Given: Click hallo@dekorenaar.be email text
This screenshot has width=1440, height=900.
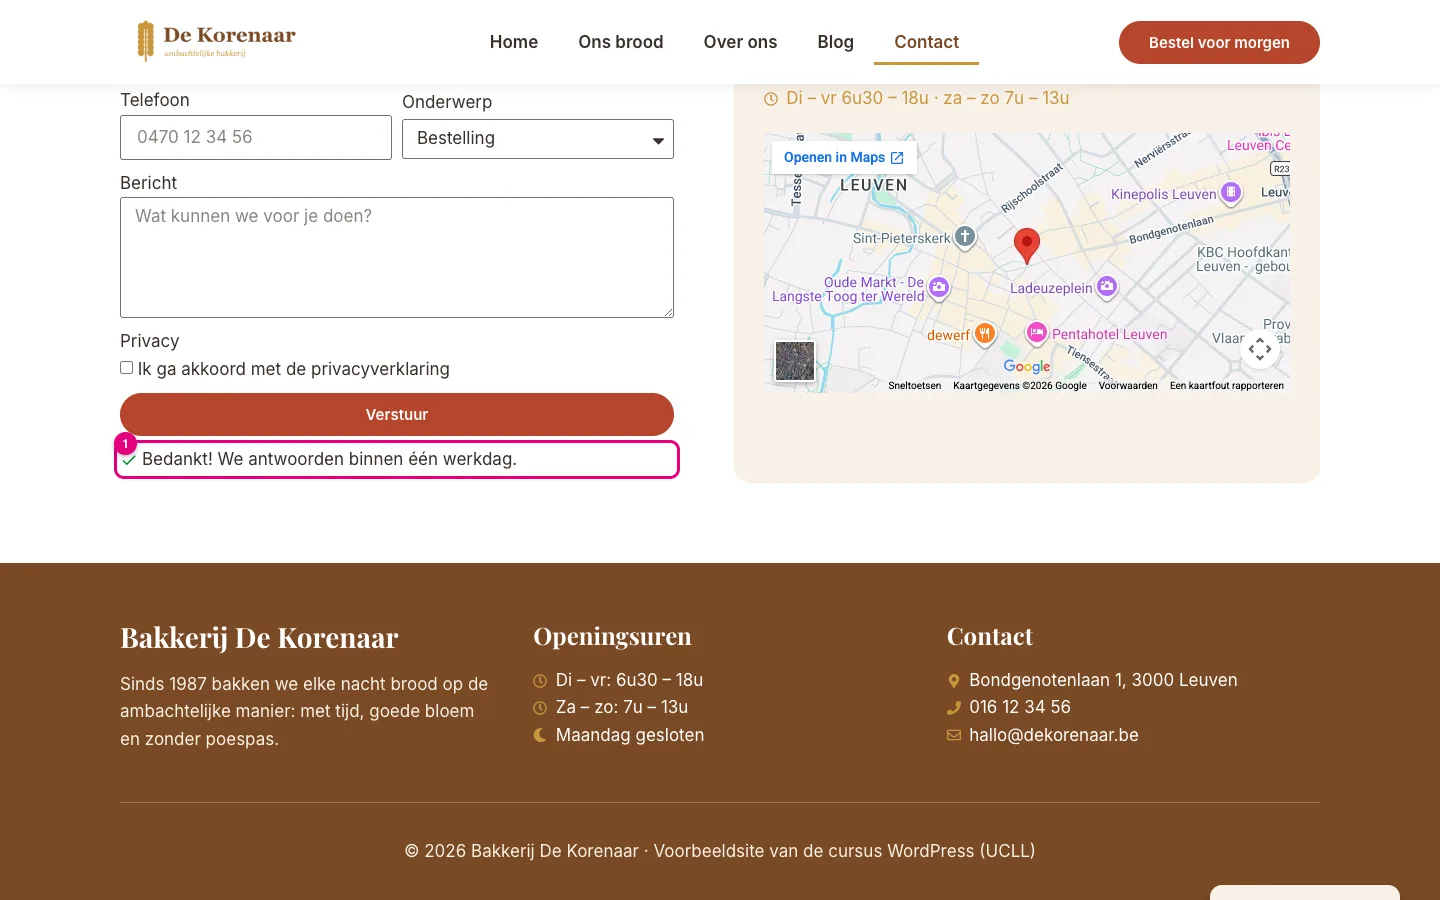Looking at the screenshot, I should coord(1054,735).
